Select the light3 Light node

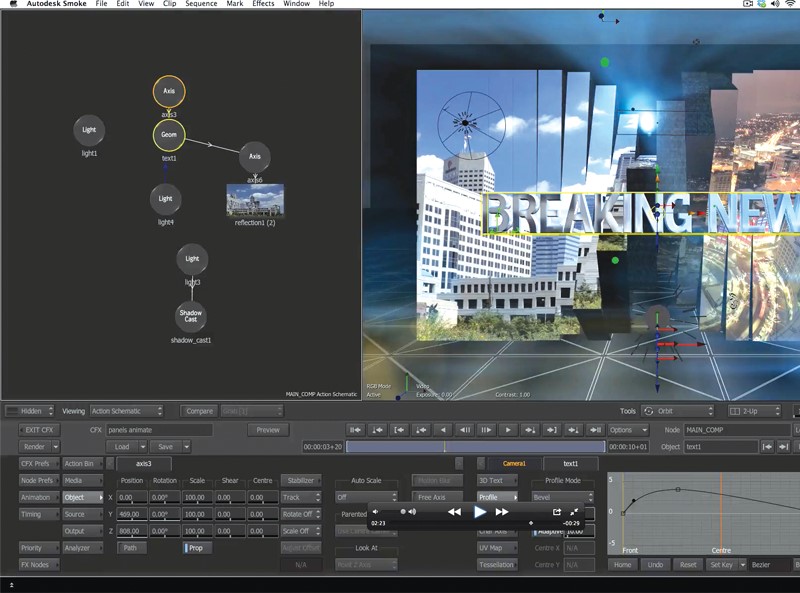(x=192, y=259)
